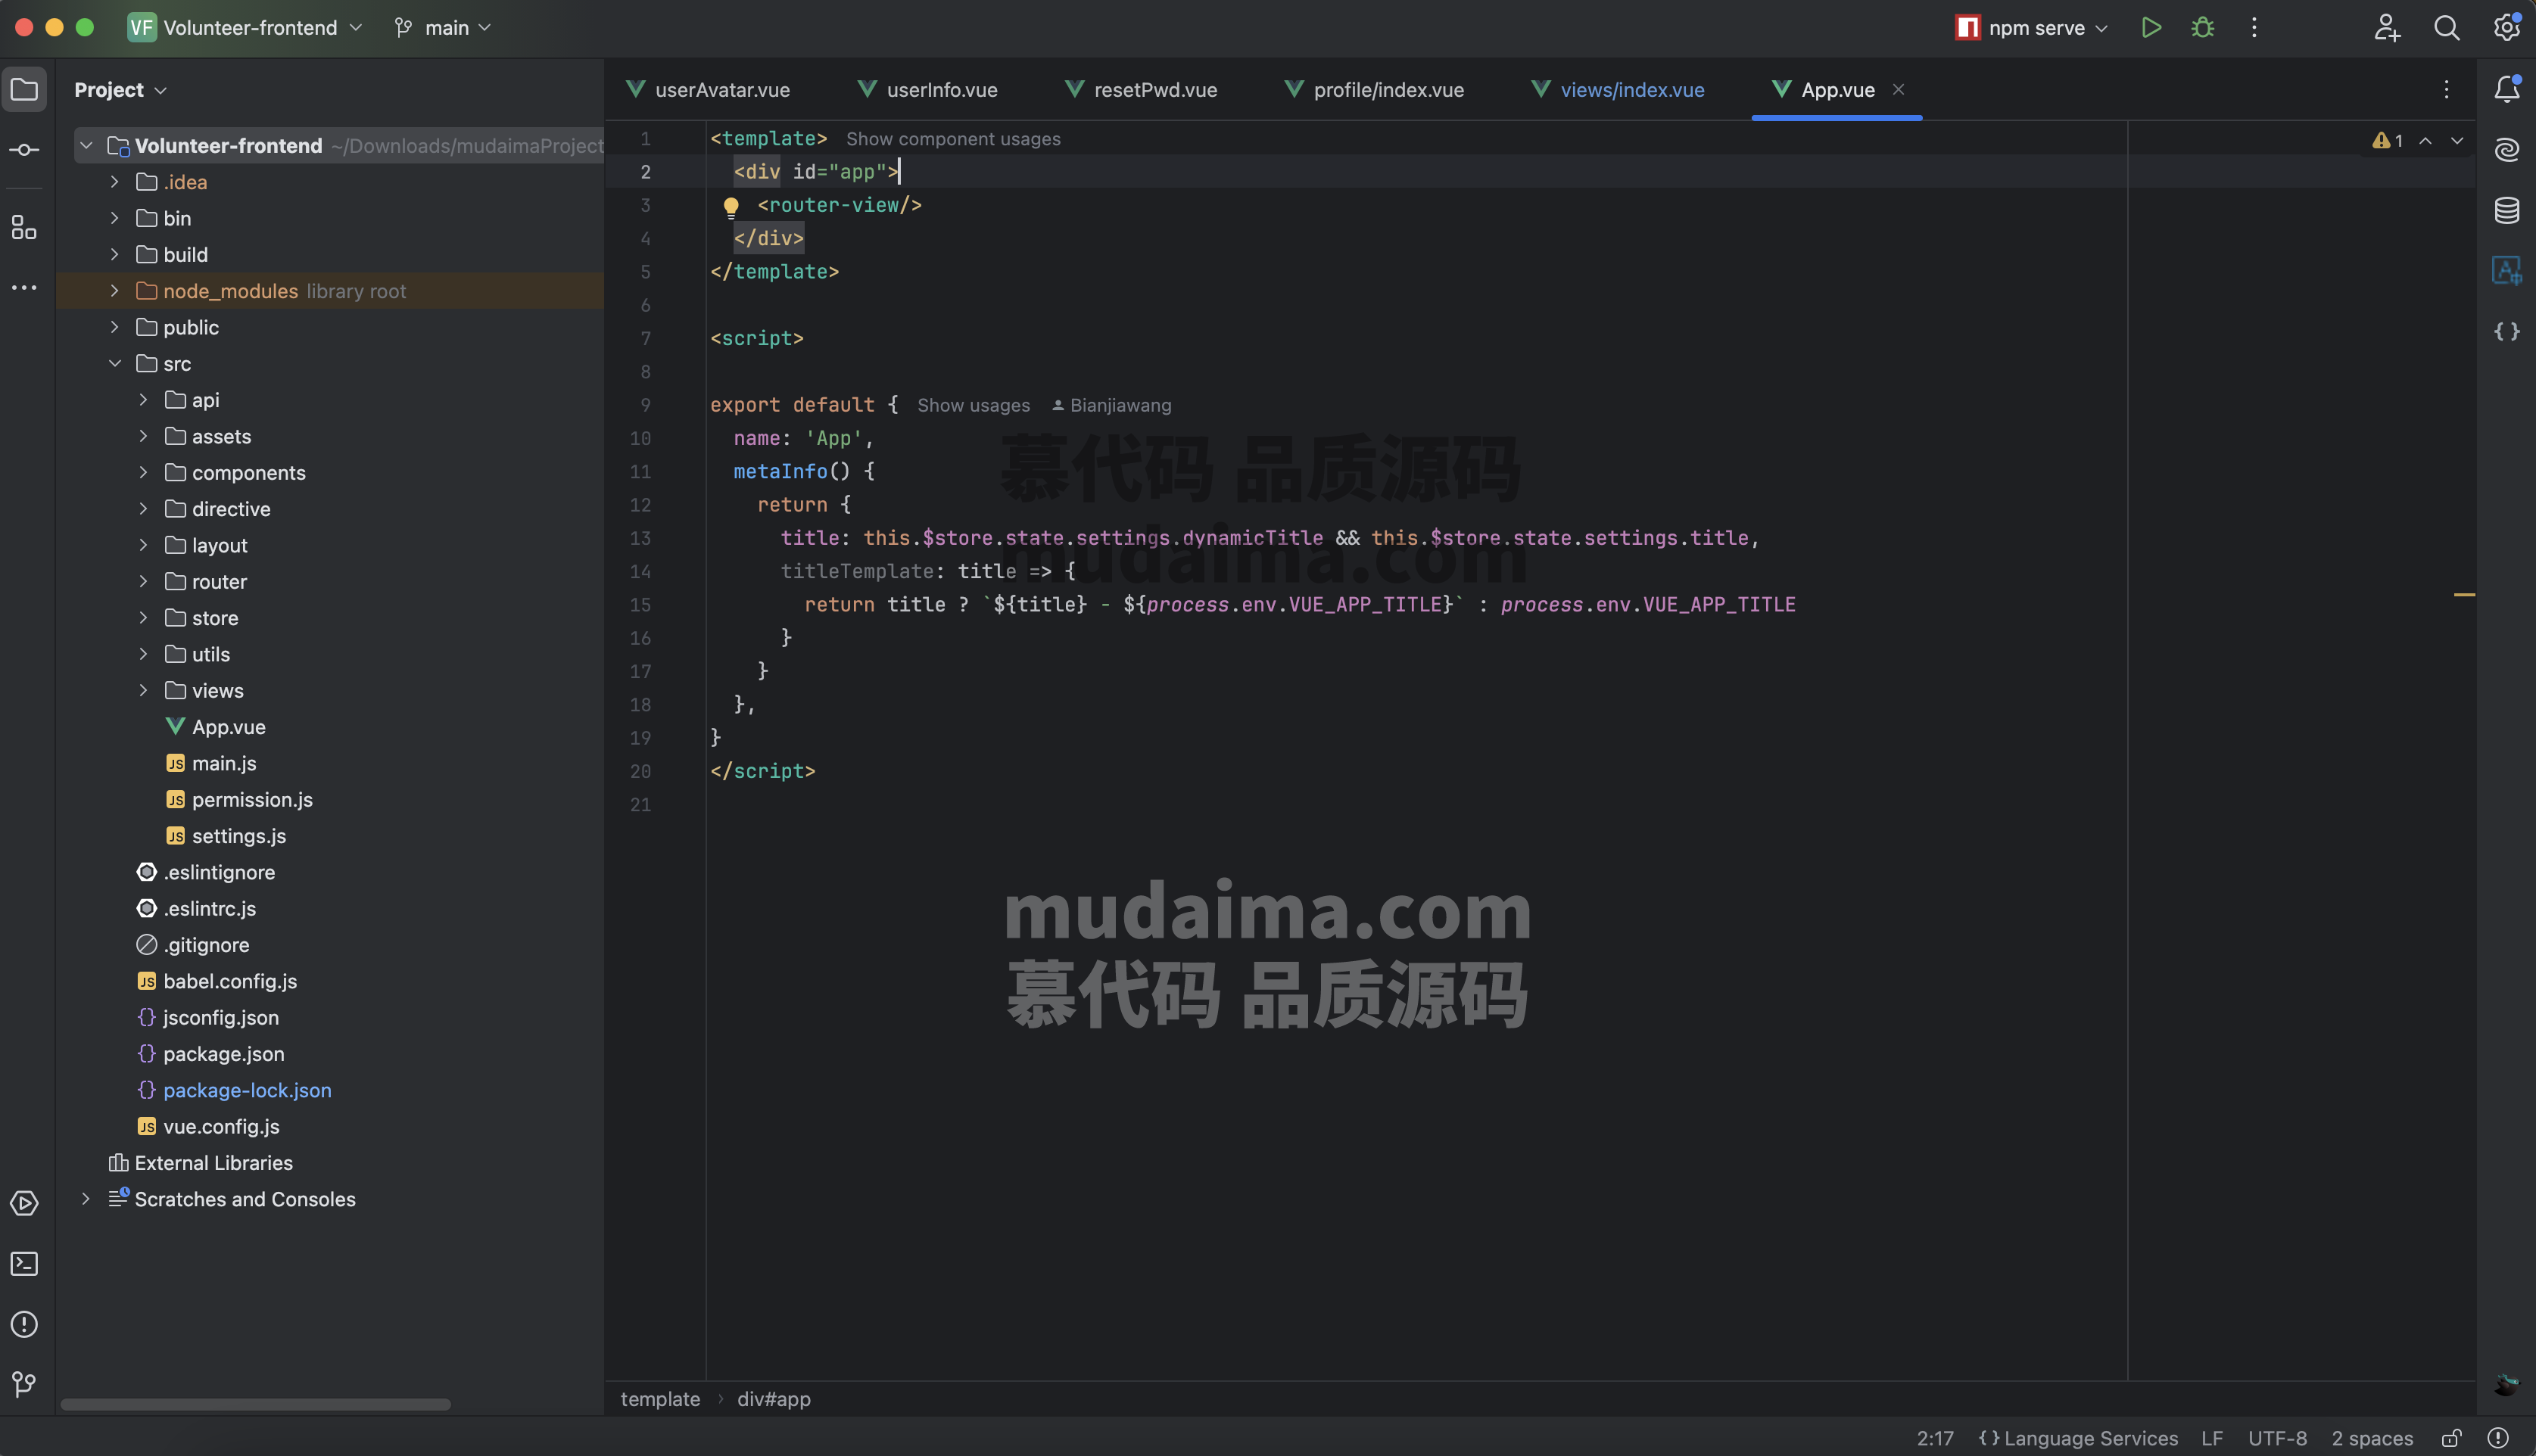
Task: Change UTF-8 file encoding
Action: pyautogui.click(x=2278, y=1438)
